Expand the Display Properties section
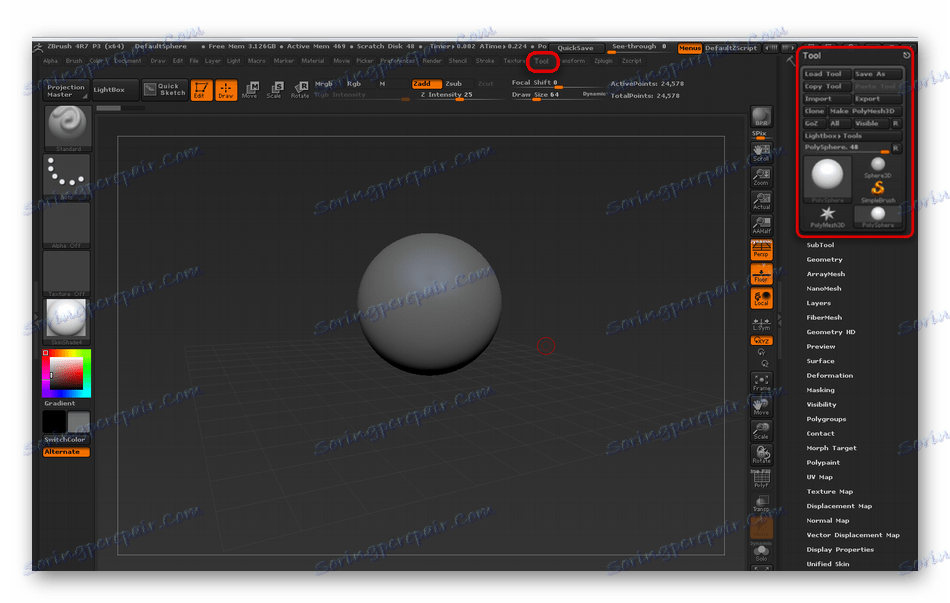950x603 pixels. coord(840,550)
